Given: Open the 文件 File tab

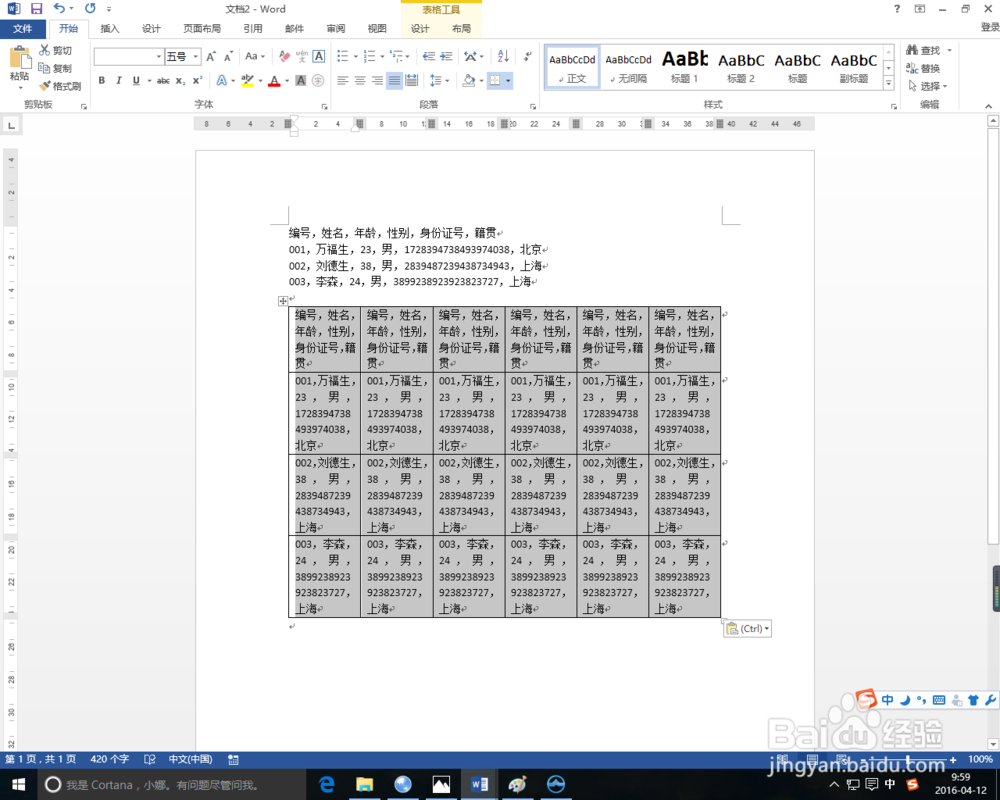Looking at the screenshot, I should pyautogui.click(x=22, y=28).
